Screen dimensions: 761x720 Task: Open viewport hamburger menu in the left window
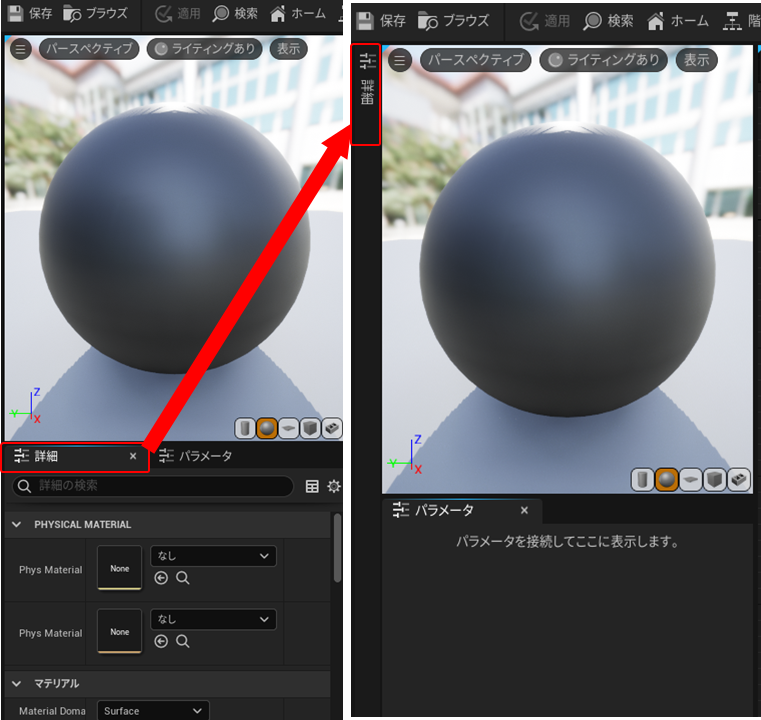pyautogui.click(x=20, y=49)
